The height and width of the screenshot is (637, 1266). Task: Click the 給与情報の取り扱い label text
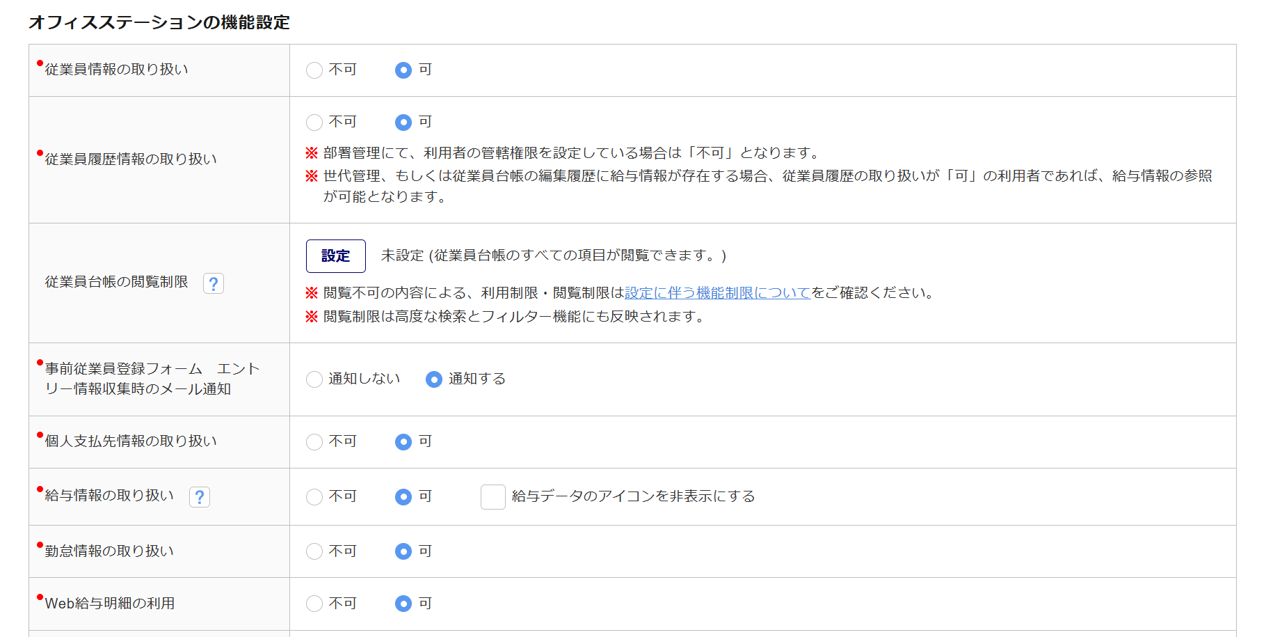(x=109, y=495)
